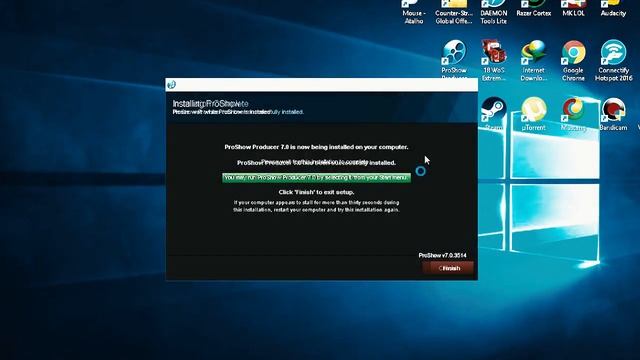Screen dimensions: 640x360
Task: Launch the Internet Download Manager shortcut
Action: pos(533,60)
